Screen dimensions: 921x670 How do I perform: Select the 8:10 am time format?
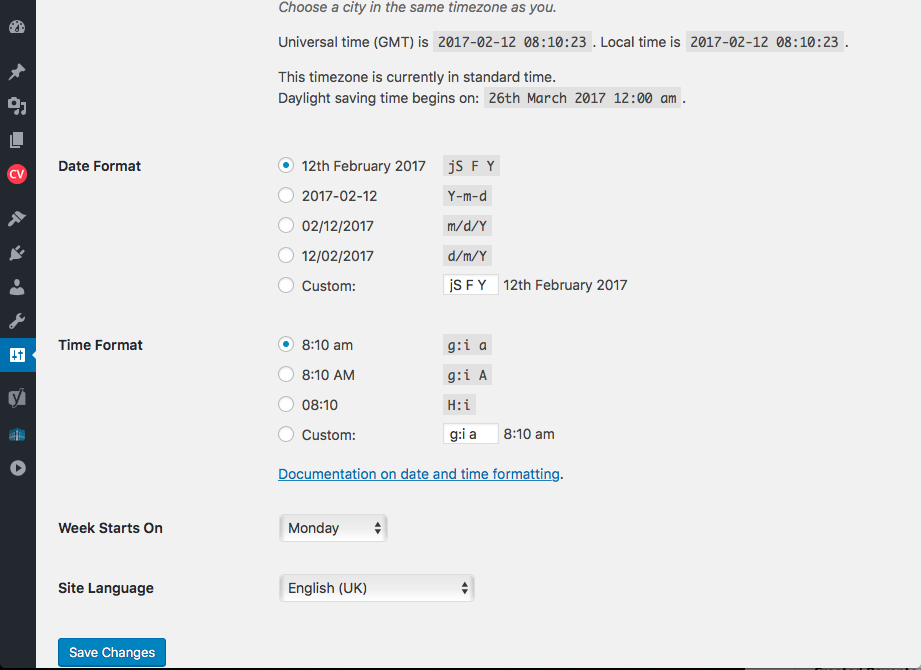tap(286, 345)
